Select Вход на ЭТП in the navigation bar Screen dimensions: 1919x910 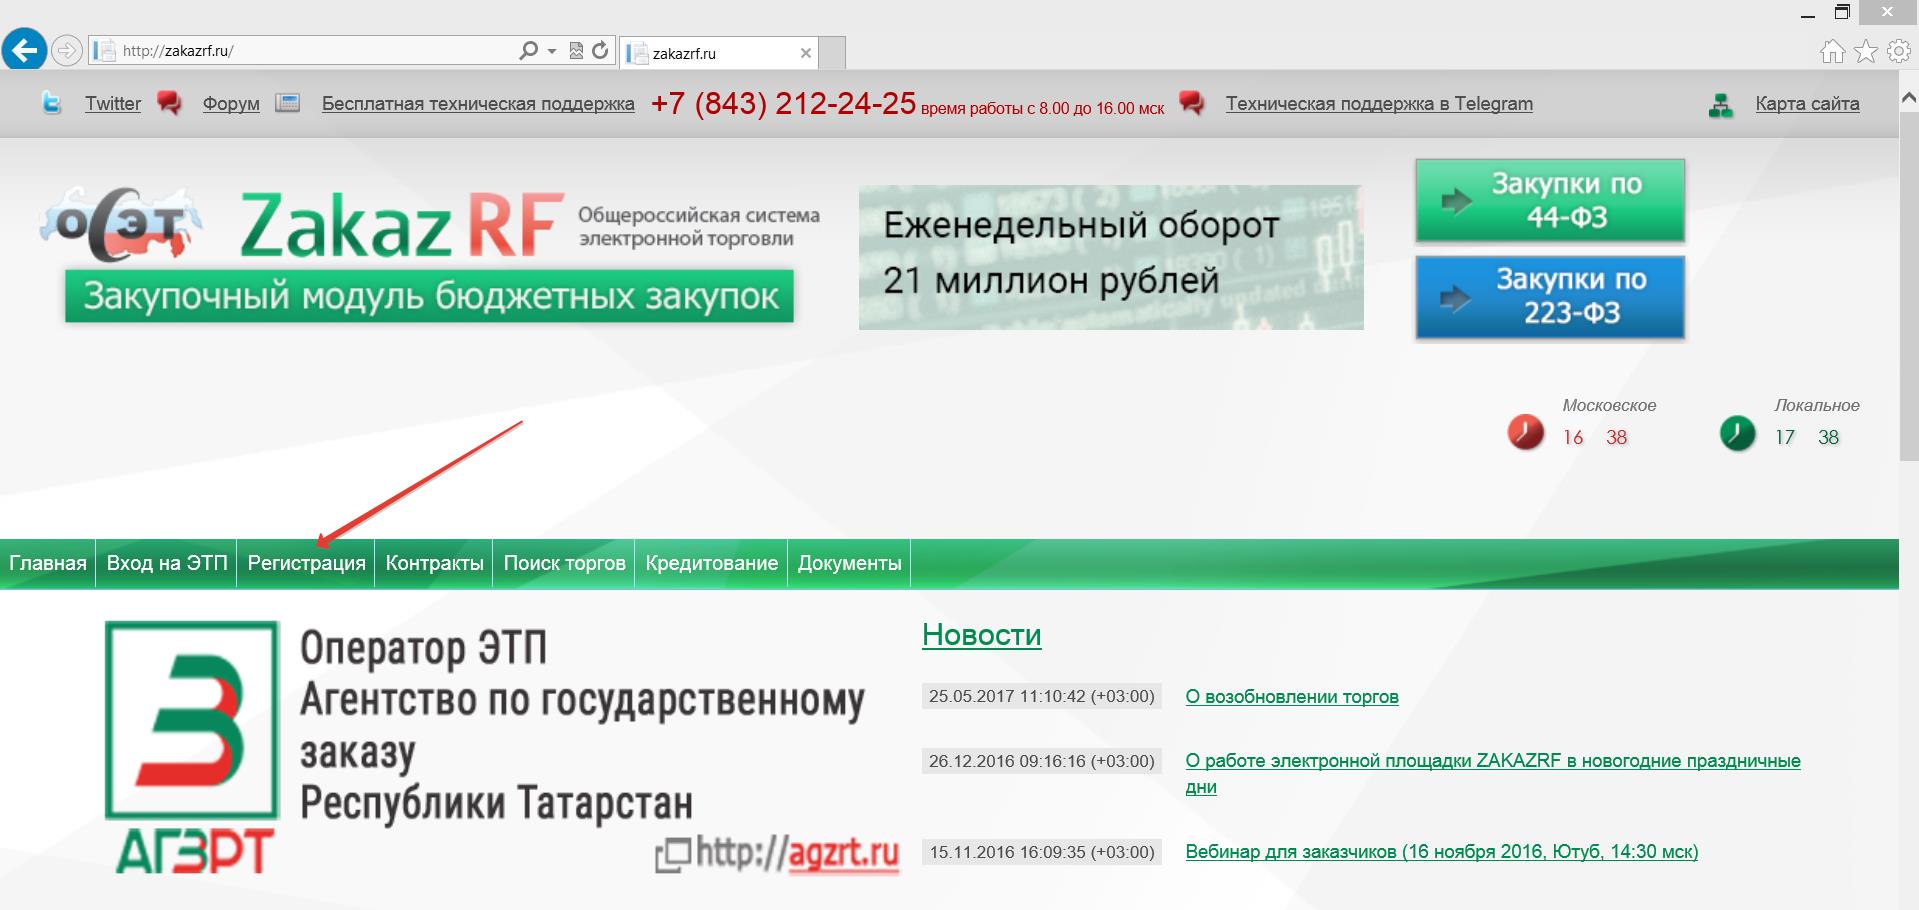[167, 563]
